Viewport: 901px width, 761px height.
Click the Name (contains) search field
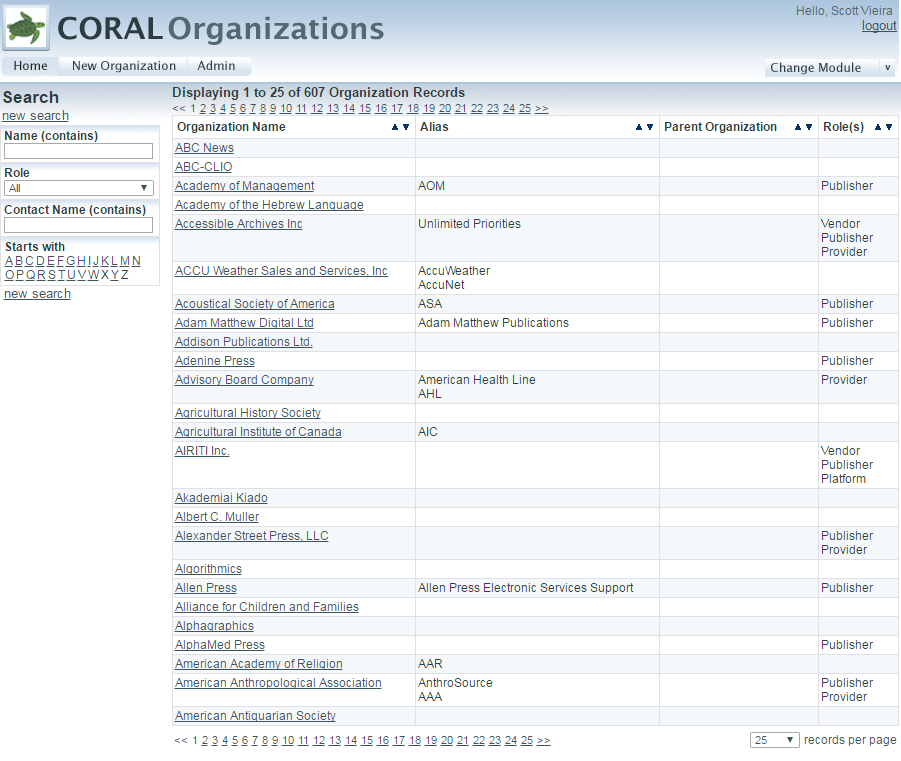tap(79, 151)
